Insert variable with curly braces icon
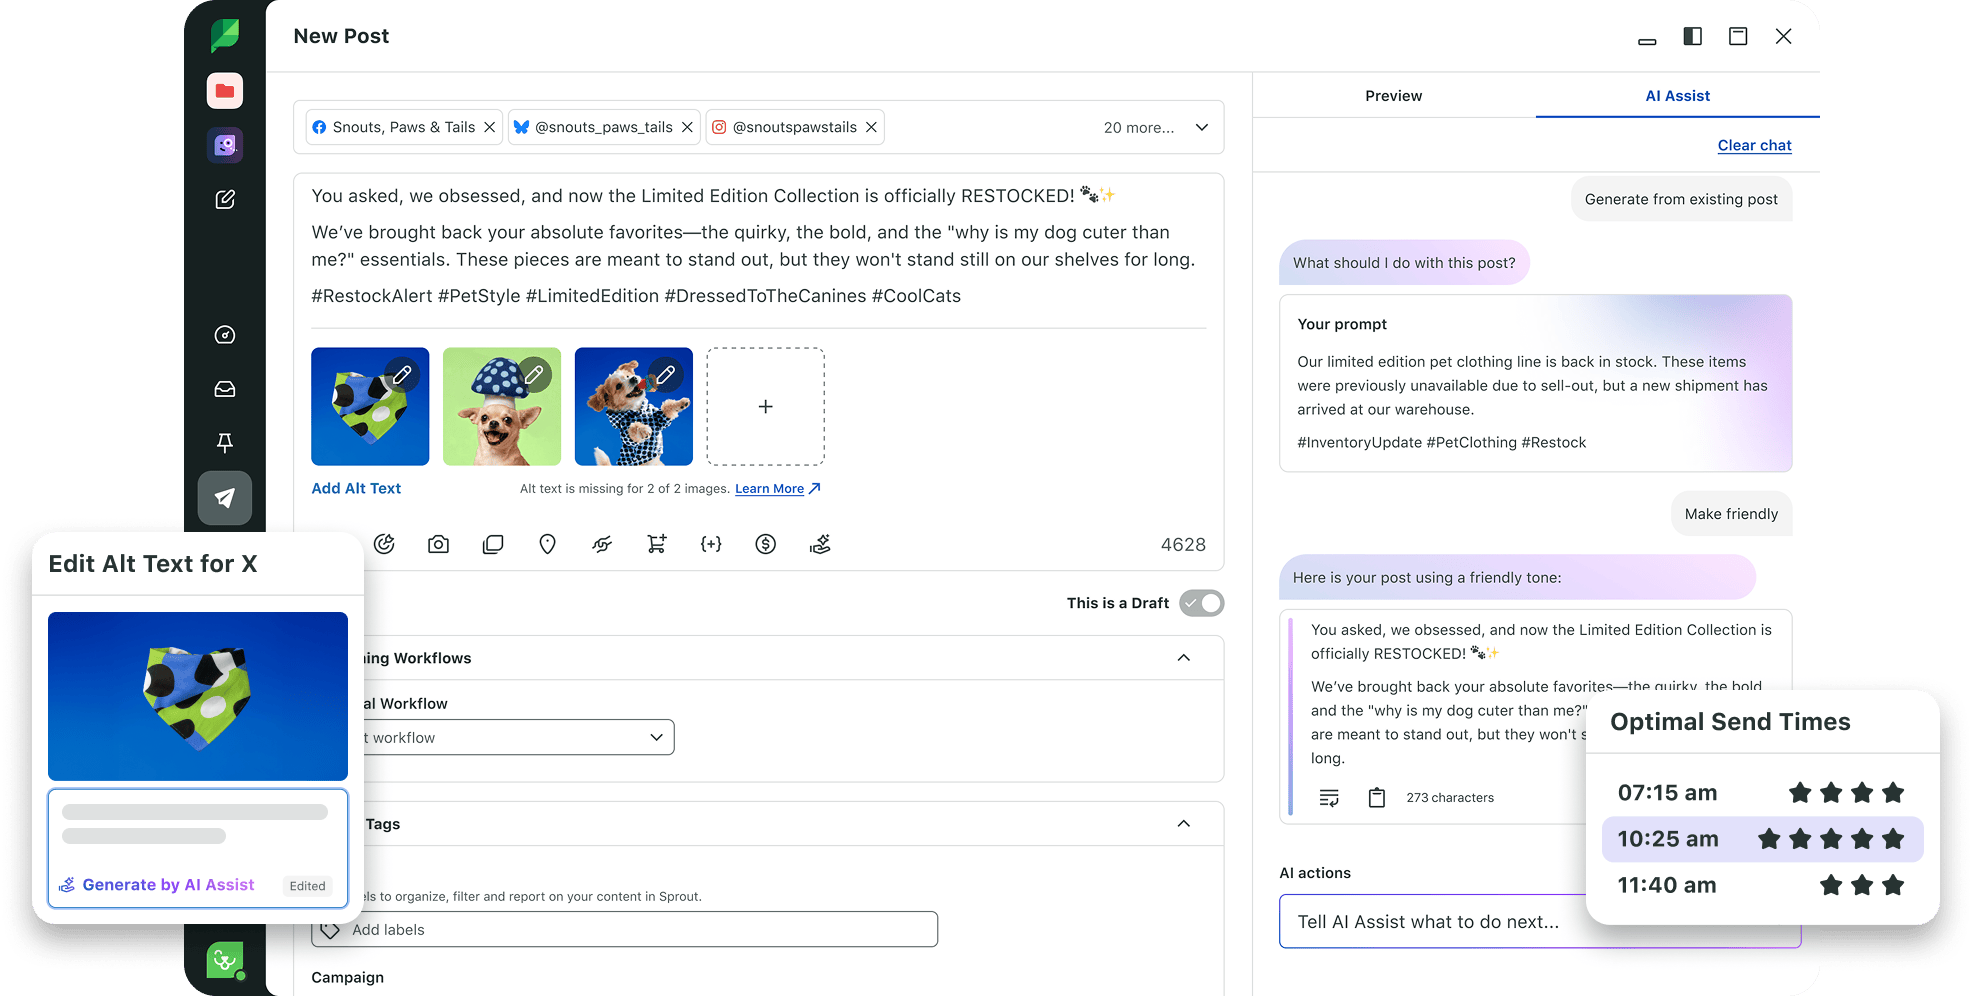Viewport: 1972px width, 996px height. [711, 544]
